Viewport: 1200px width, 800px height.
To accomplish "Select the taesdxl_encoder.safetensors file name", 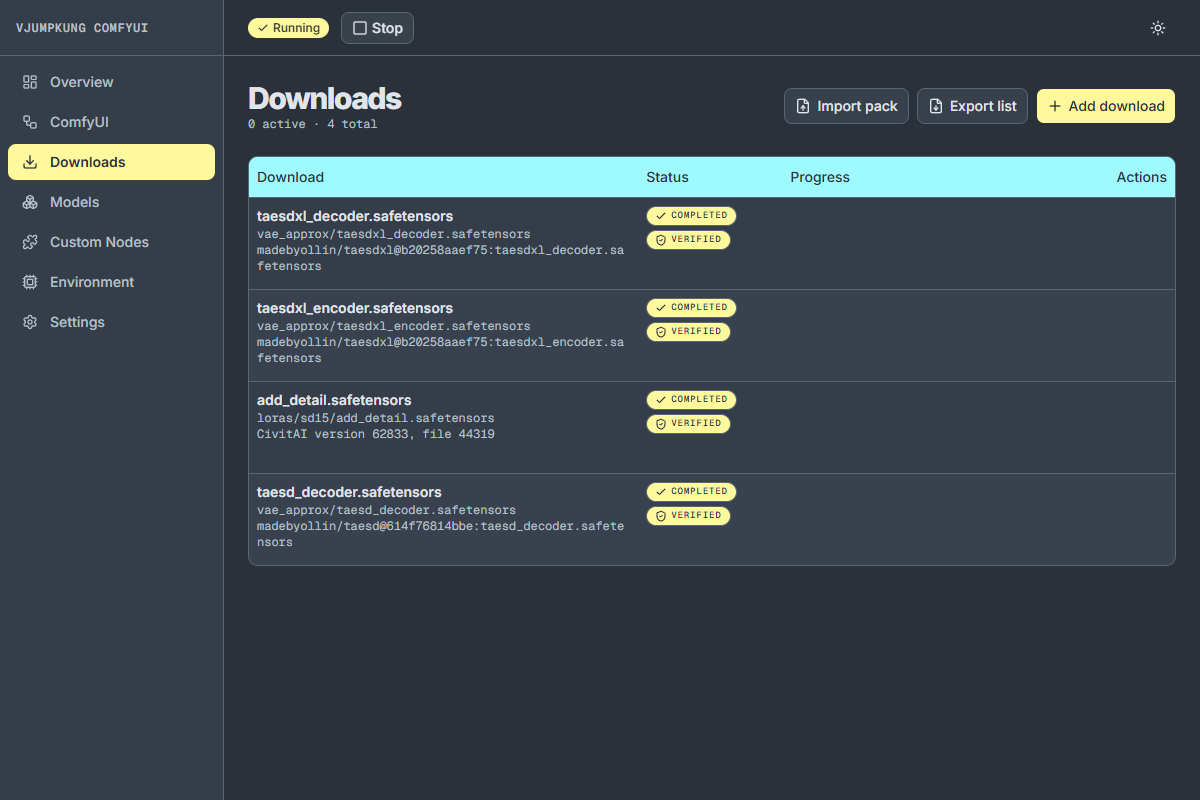I will coord(355,308).
